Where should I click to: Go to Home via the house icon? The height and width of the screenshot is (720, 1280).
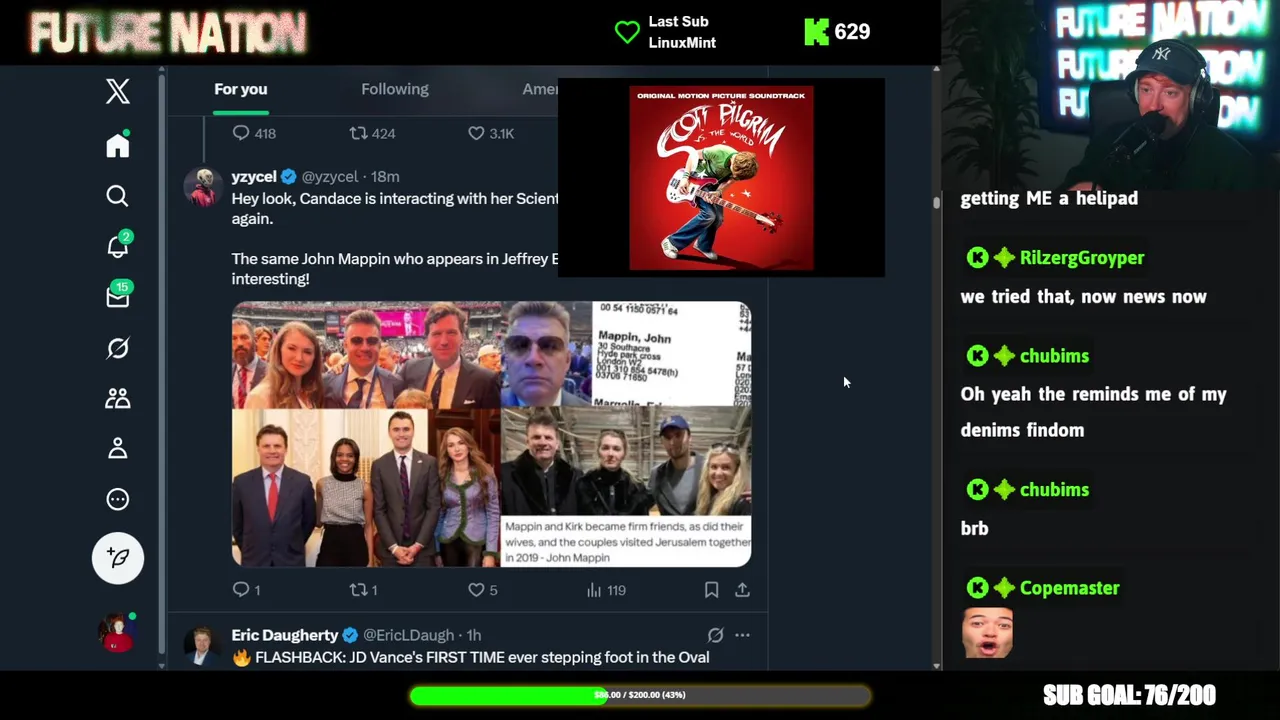[118, 145]
